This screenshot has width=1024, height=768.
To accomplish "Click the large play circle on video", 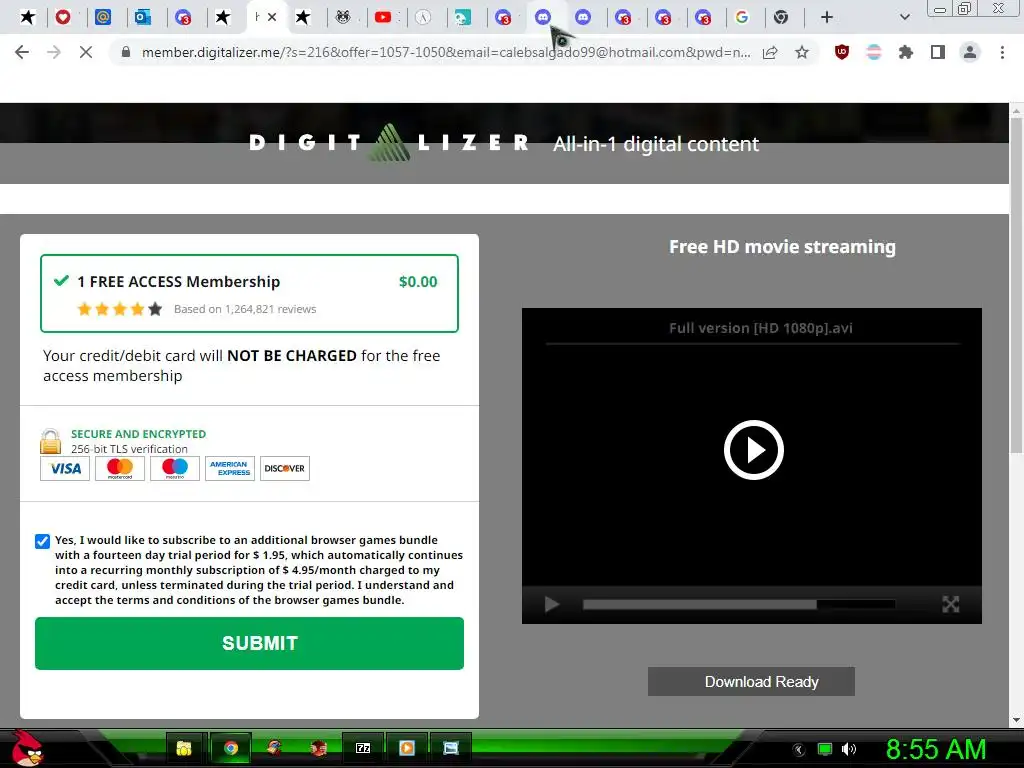I will [754, 450].
